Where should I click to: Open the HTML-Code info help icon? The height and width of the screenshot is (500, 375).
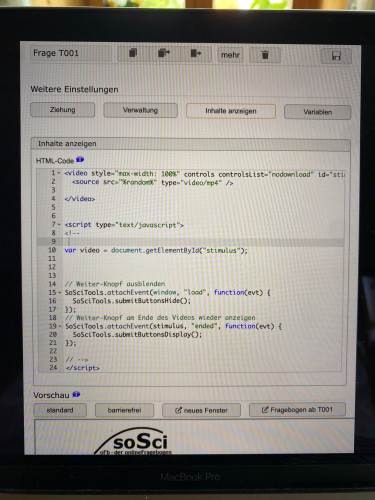[x=80, y=160]
